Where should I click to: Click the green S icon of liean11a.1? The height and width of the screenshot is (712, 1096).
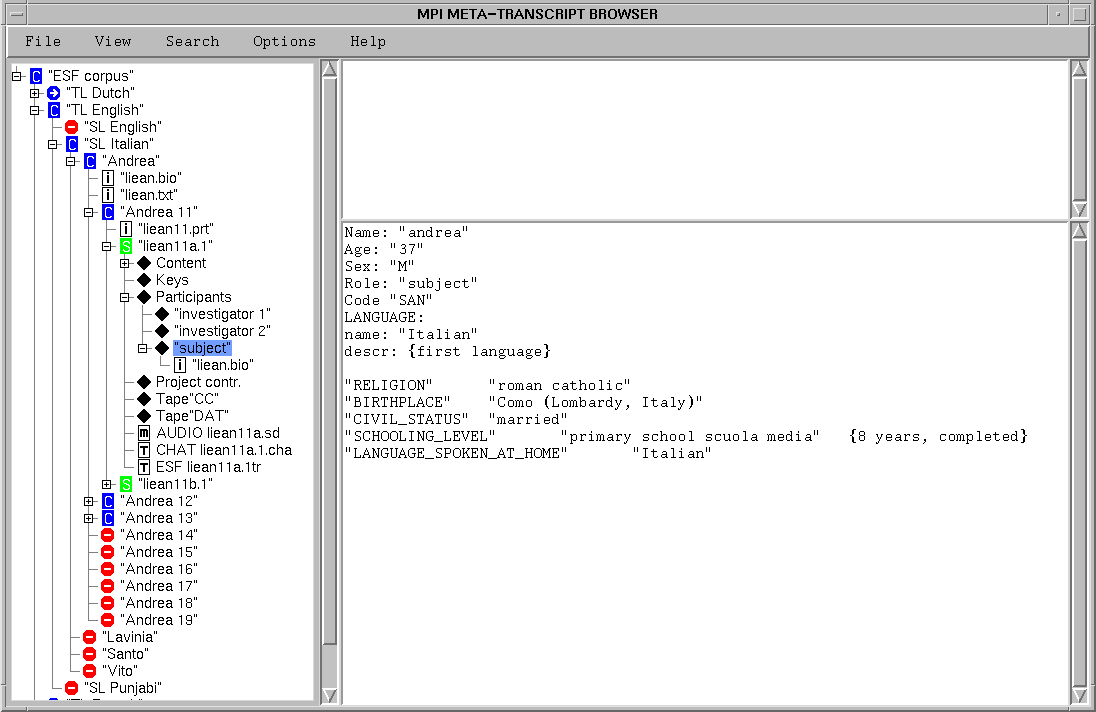coord(126,246)
